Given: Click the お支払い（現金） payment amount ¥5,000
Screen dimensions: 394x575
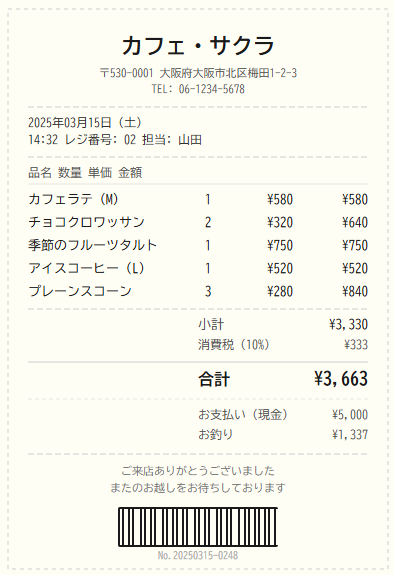Looking at the screenshot, I should tap(350, 414).
